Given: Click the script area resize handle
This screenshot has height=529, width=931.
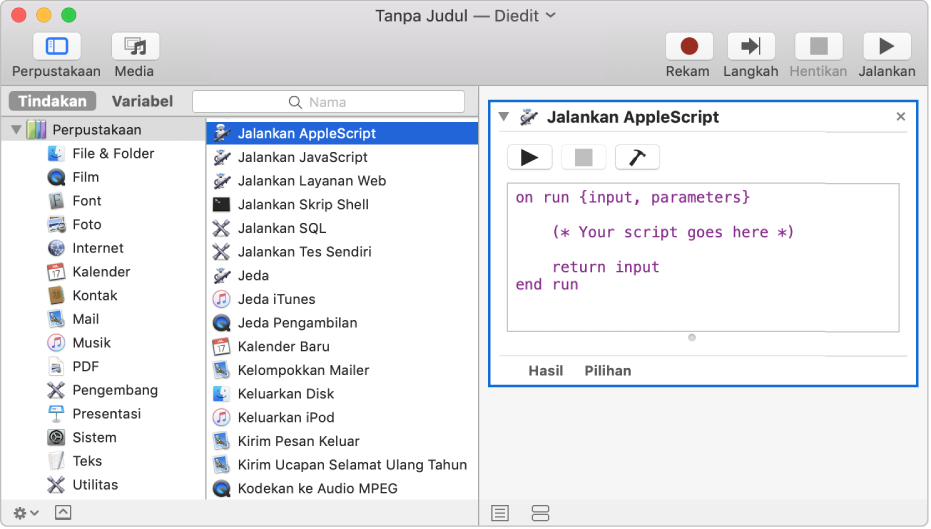Looking at the screenshot, I should pyautogui.click(x=692, y=338).
